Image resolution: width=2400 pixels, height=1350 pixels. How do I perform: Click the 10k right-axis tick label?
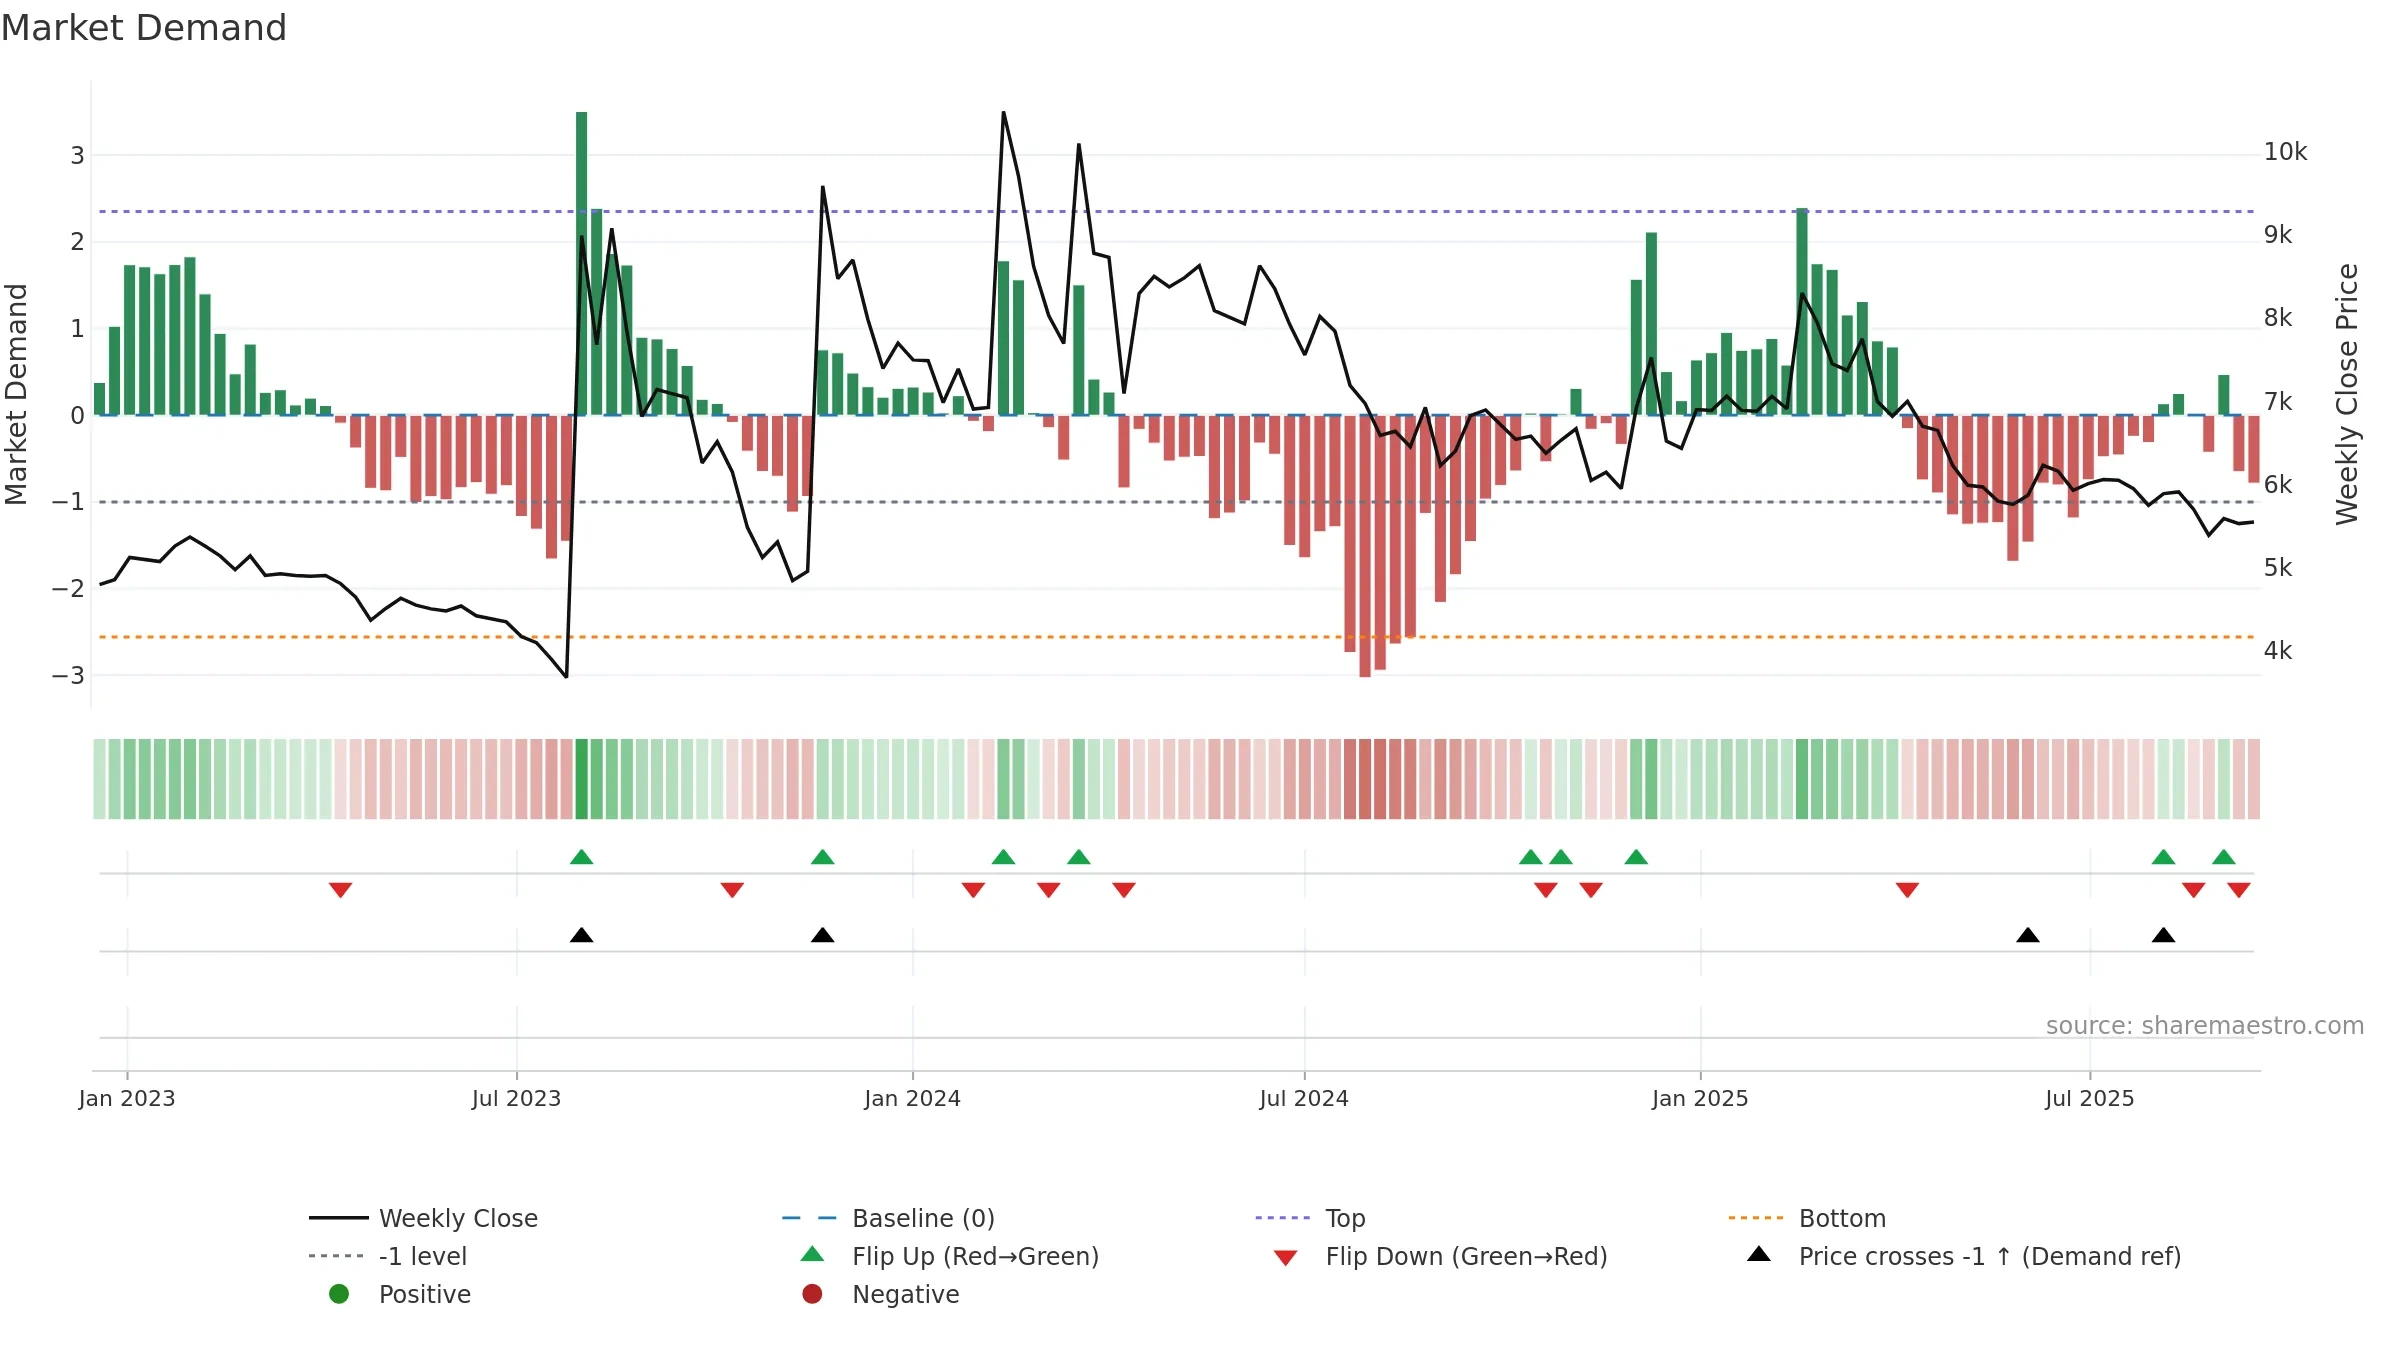pos(2285,152)
